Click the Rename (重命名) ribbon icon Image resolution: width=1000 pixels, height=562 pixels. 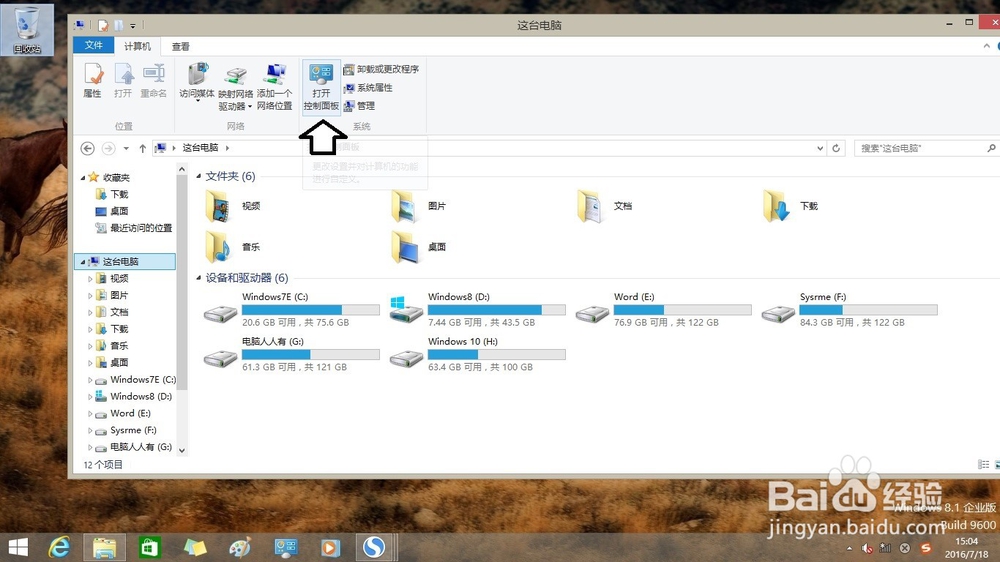[x=154, y=80]
